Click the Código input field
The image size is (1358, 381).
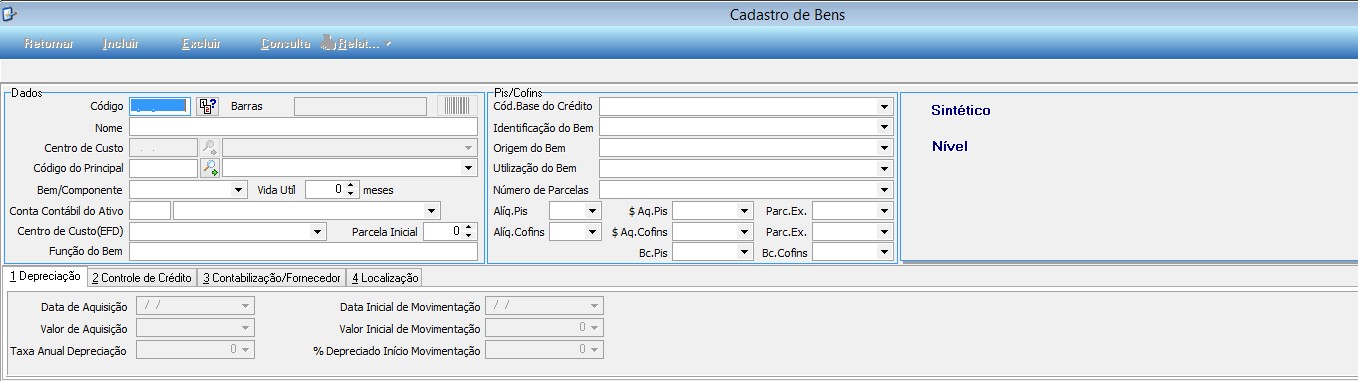click(159, 106)
